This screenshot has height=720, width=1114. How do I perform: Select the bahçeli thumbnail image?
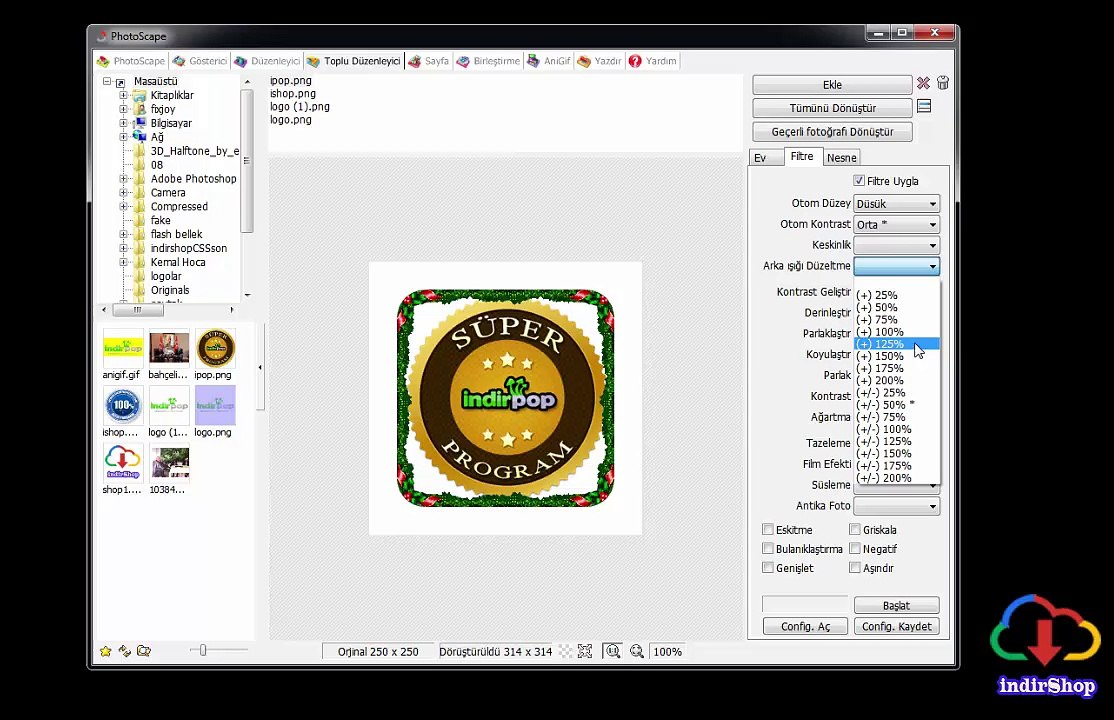click(x=169, y=349)
